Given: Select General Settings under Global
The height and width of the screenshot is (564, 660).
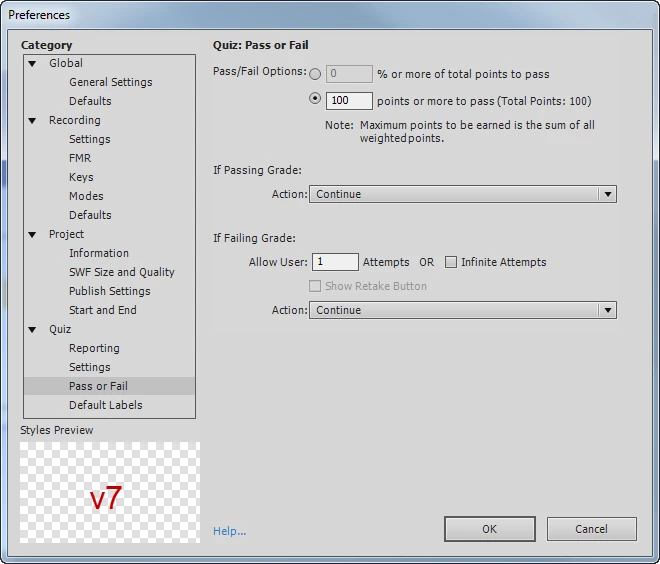Looking at the screenshot, I should [111, 82].
